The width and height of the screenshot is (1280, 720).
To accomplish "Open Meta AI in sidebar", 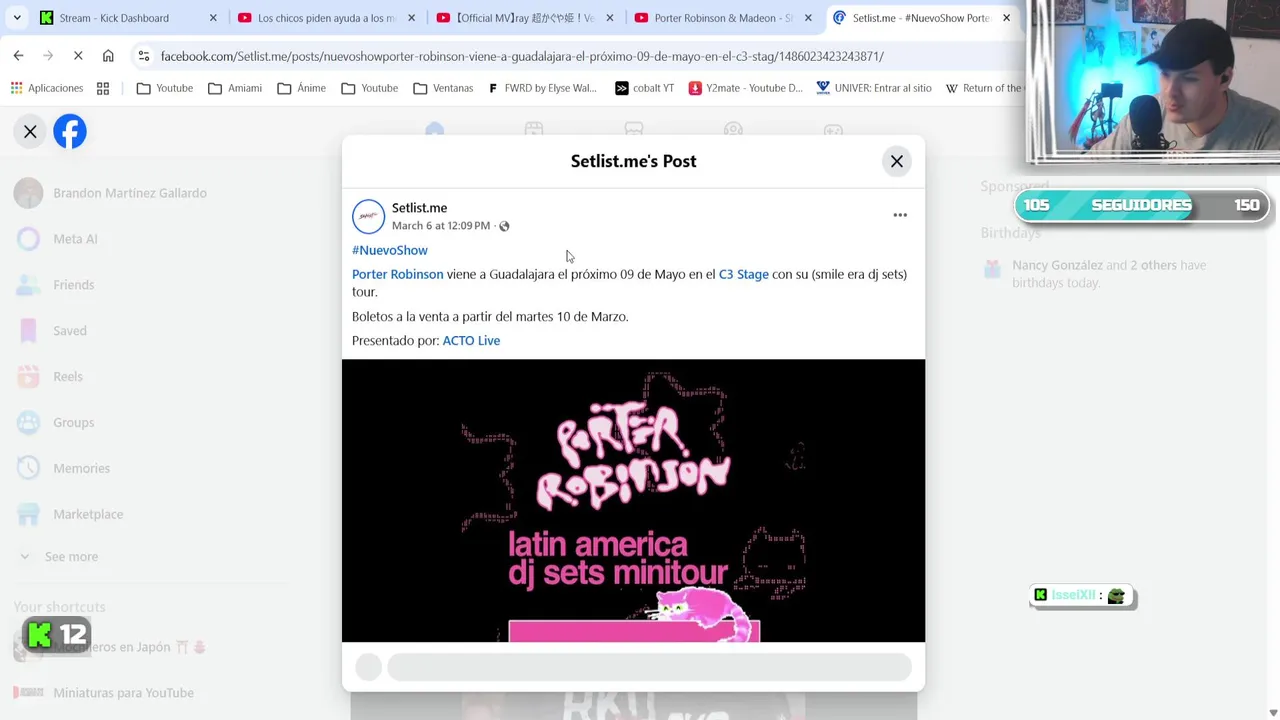I will coord(75,239).
